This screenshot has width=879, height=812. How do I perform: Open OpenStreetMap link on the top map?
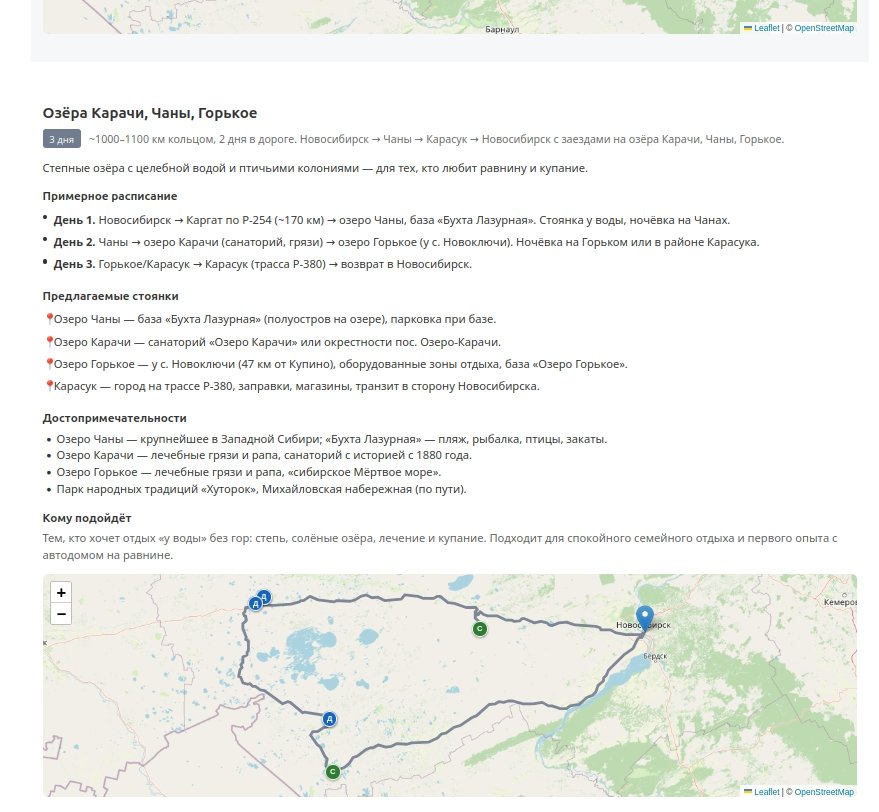point(824,28)
